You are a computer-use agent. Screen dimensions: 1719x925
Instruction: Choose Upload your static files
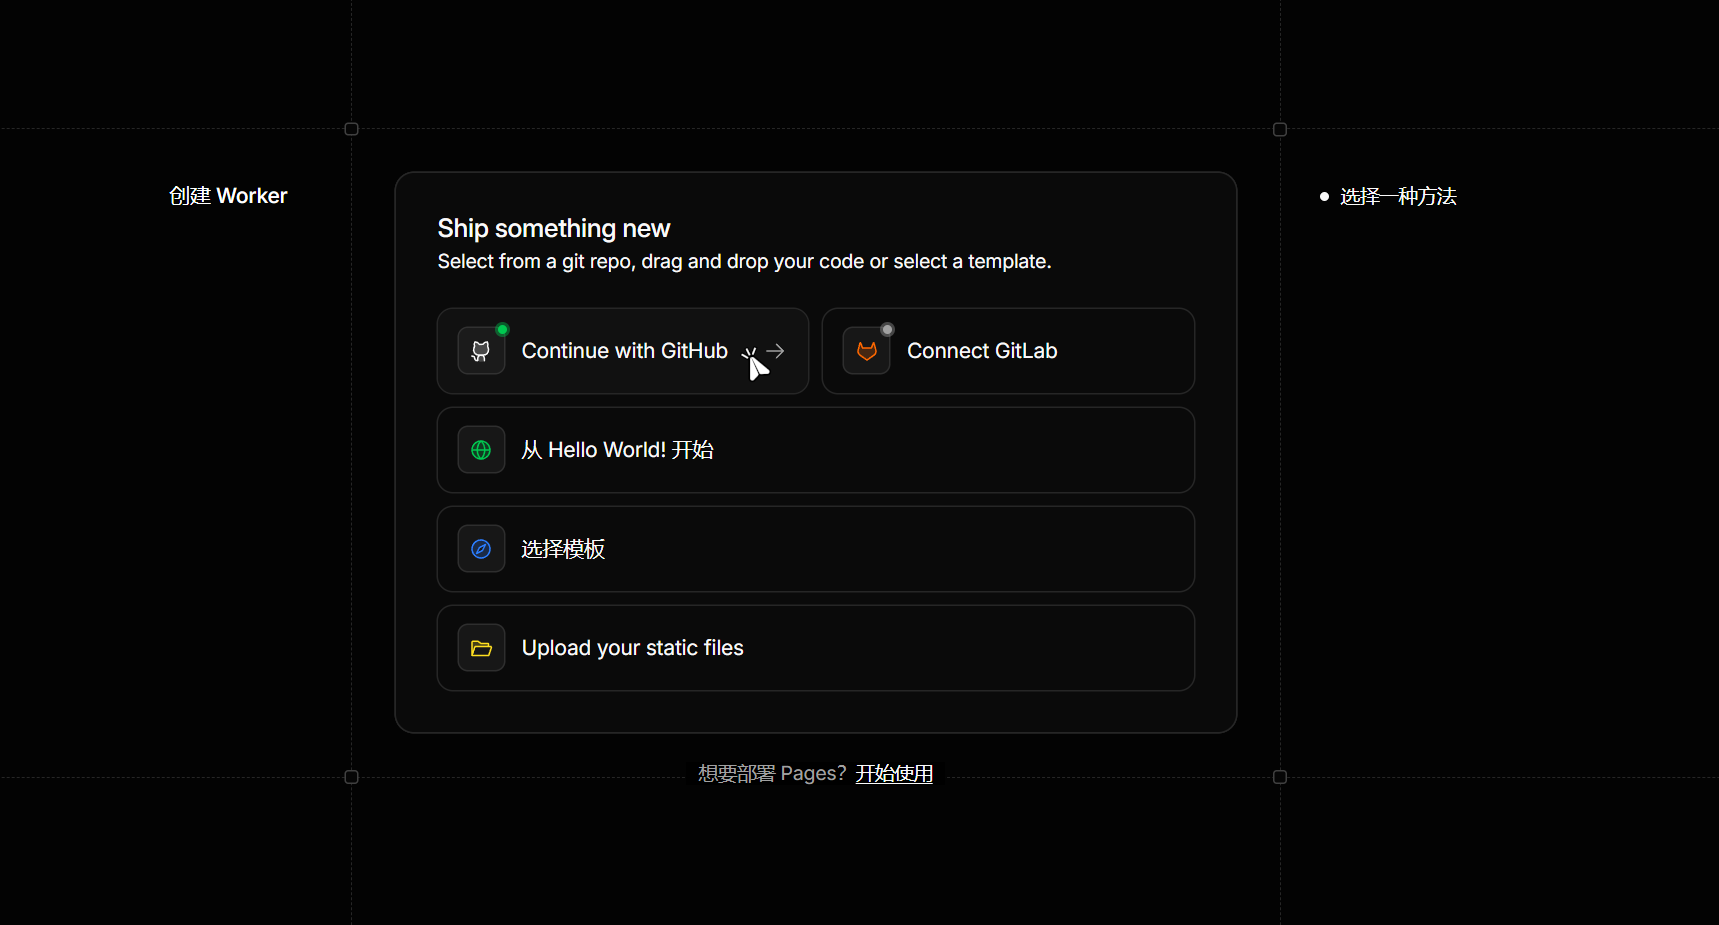click(x=816, y=648)
